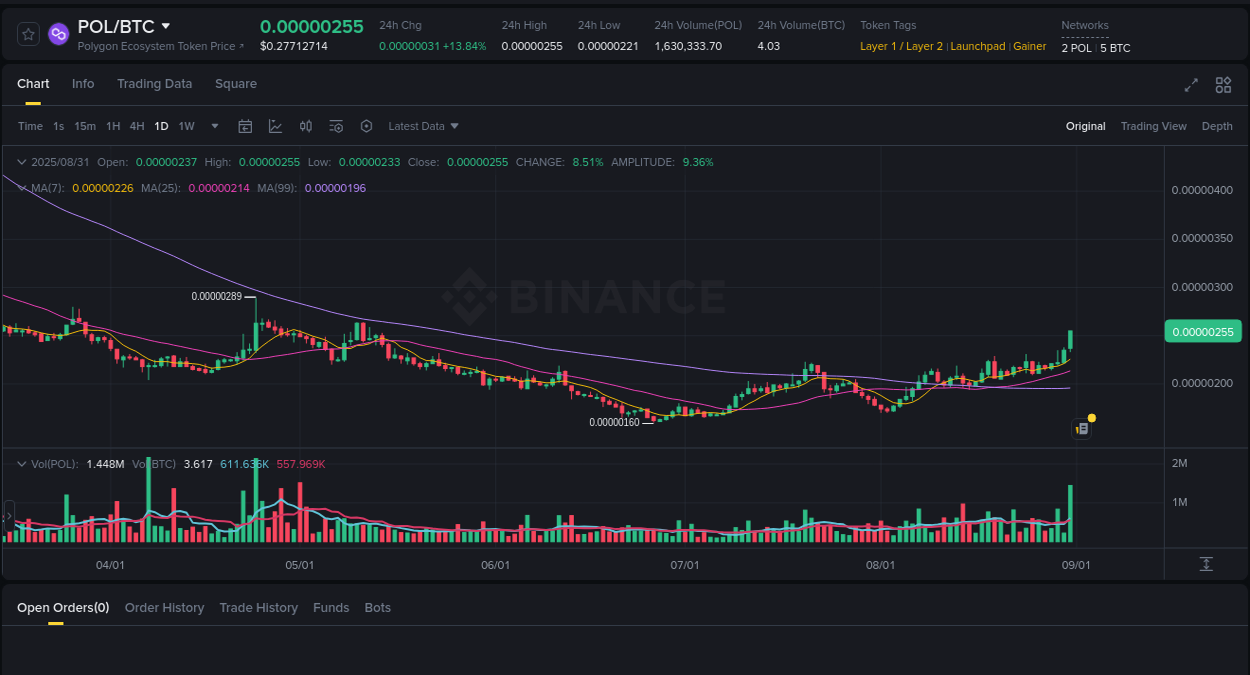The height and width of the screenshot is (675, 1250).
Task: Select the 1D interval
Action: 161,126
